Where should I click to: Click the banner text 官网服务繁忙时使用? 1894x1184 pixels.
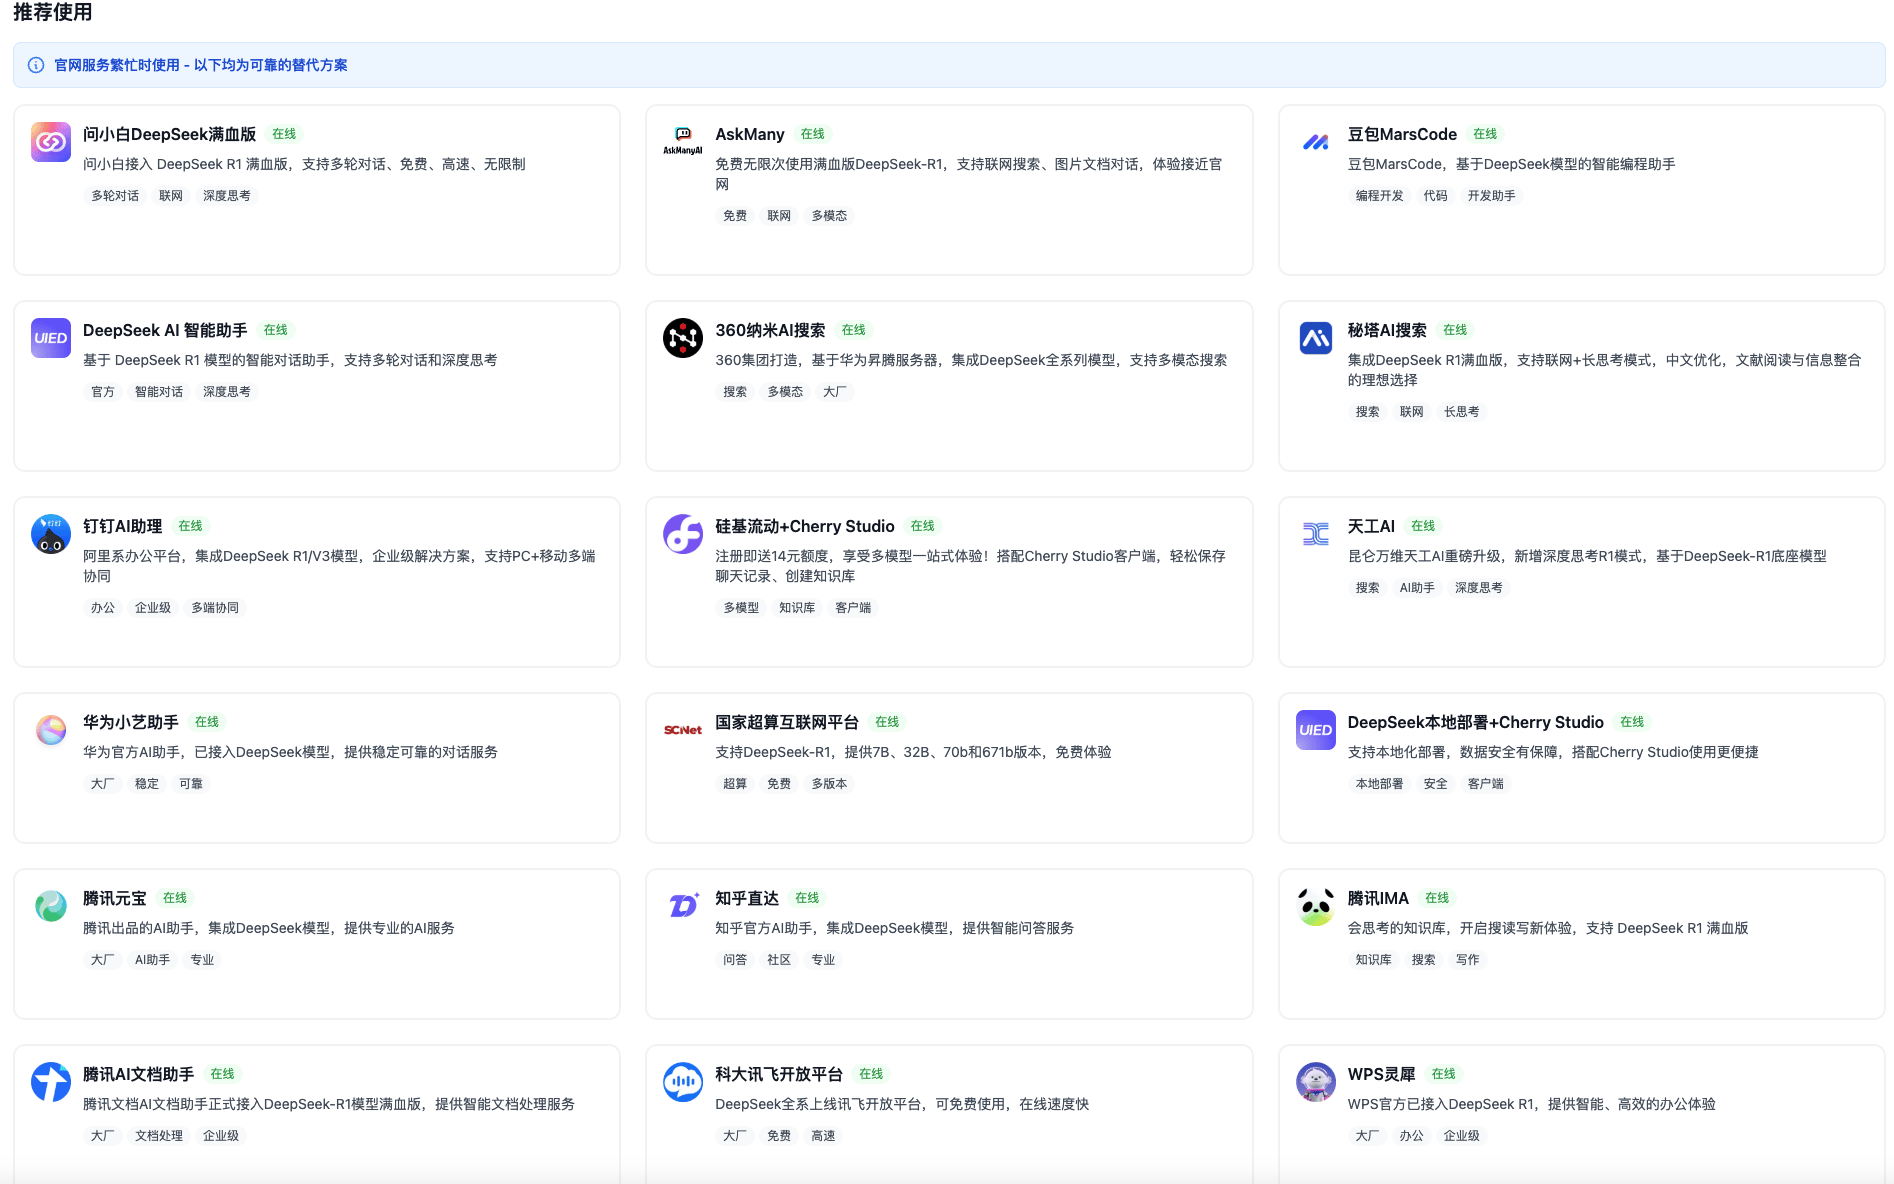coord(117,65)
